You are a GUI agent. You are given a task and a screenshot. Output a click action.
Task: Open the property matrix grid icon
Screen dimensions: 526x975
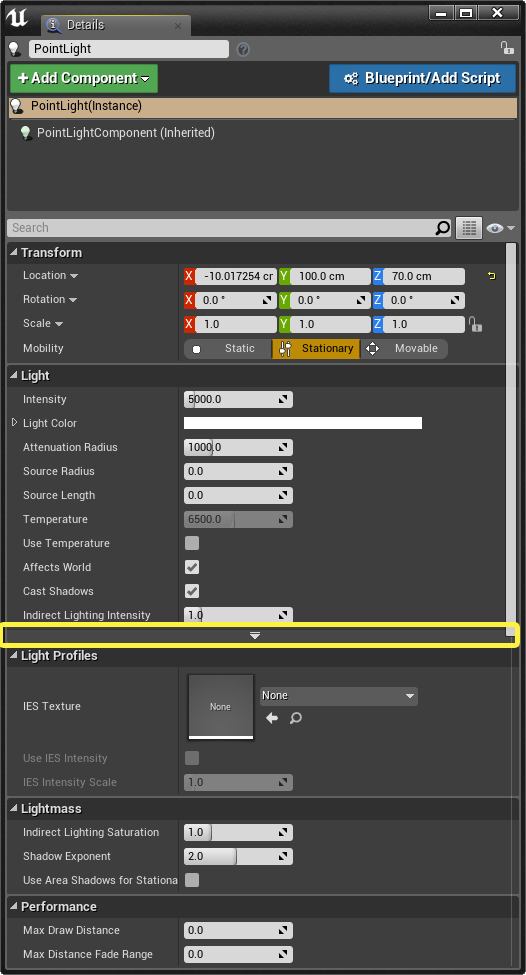(469, 228)
